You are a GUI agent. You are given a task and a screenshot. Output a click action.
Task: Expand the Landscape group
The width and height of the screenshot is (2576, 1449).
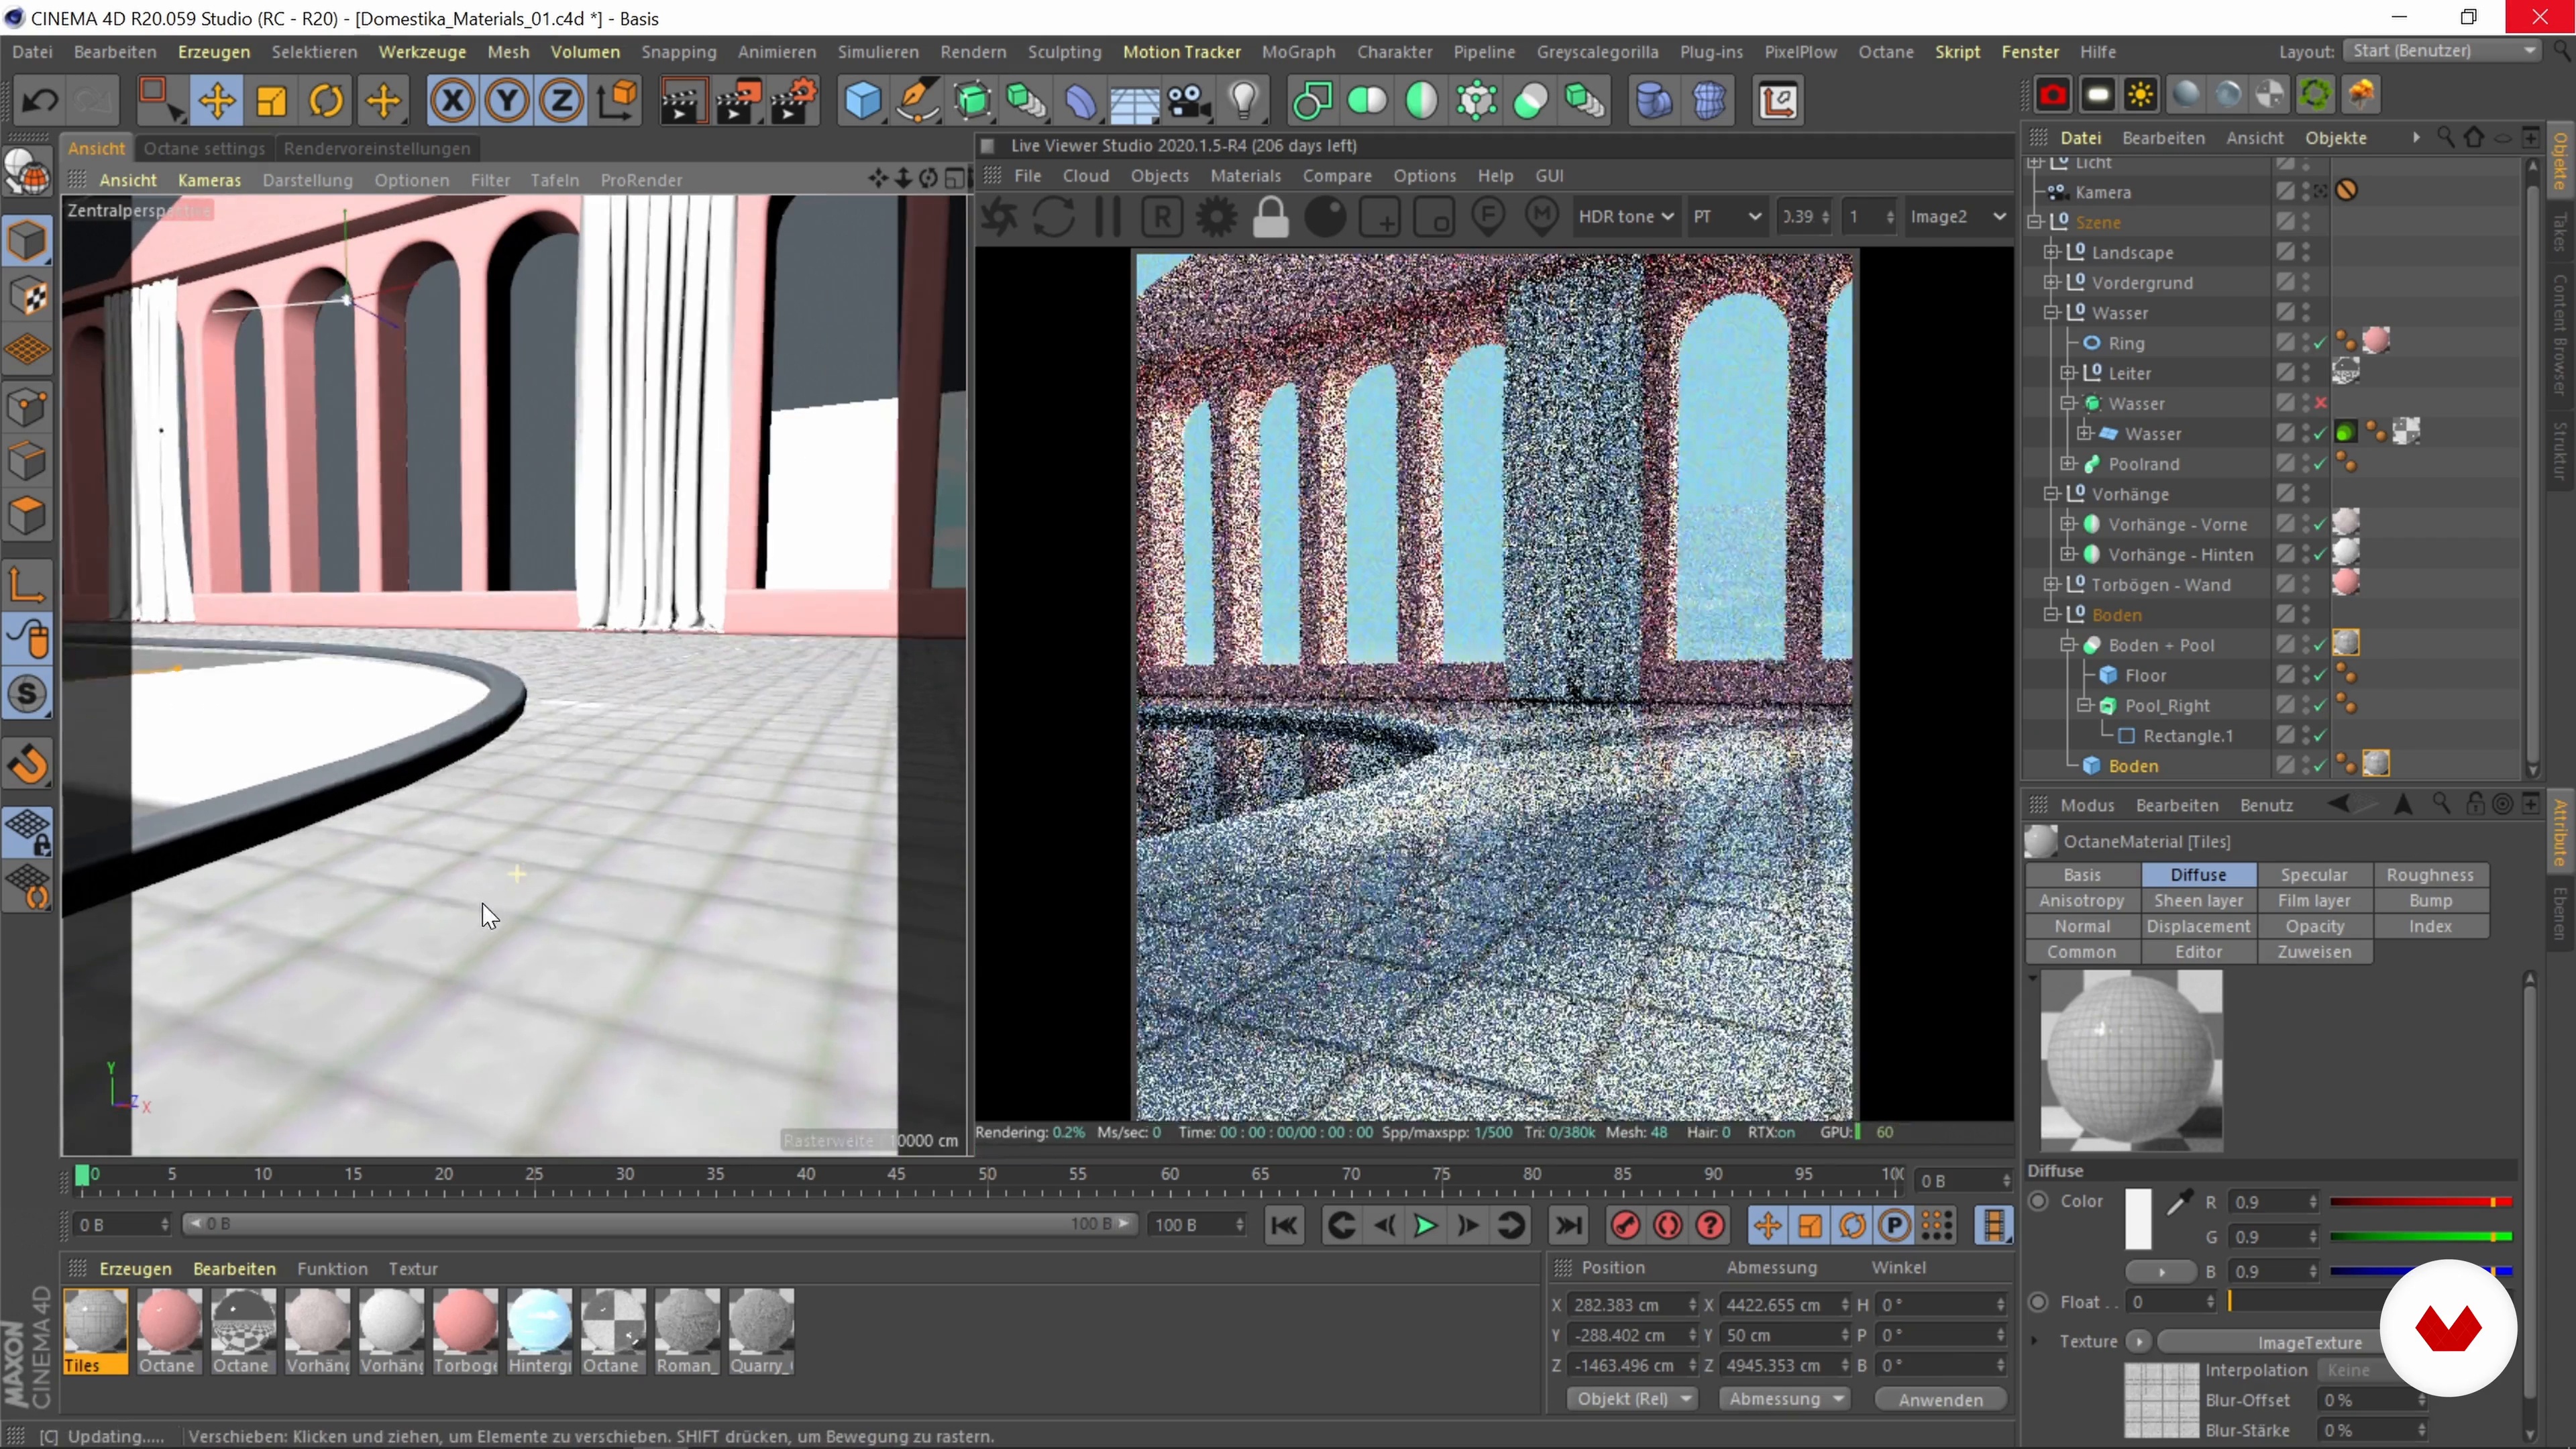pyautogui.click(x=2052, y=252)
